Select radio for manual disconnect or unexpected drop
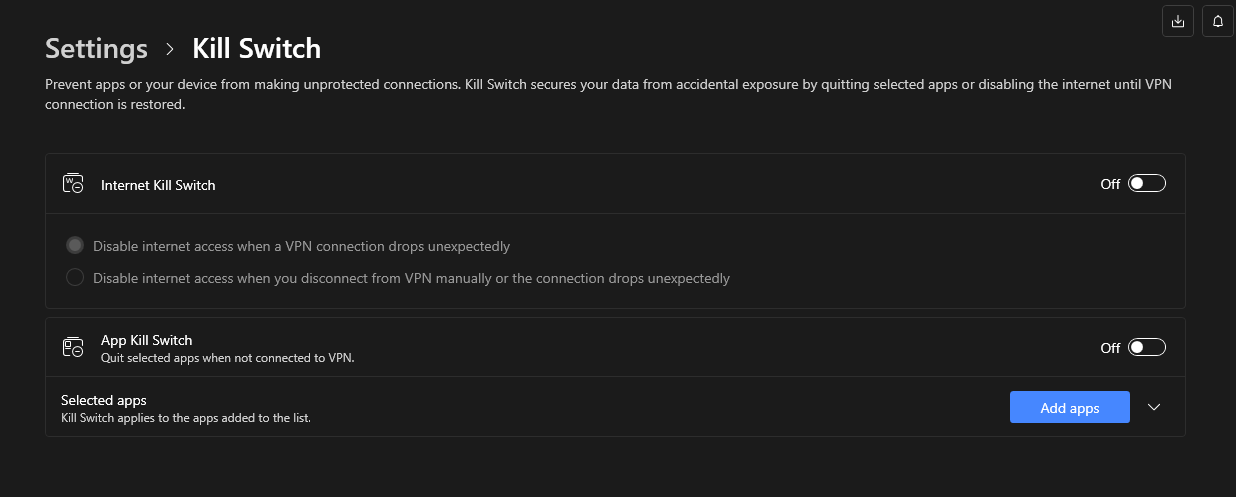Image resolution: width=1236 pixels, height=497 pixels. click(x=75, y=278)
